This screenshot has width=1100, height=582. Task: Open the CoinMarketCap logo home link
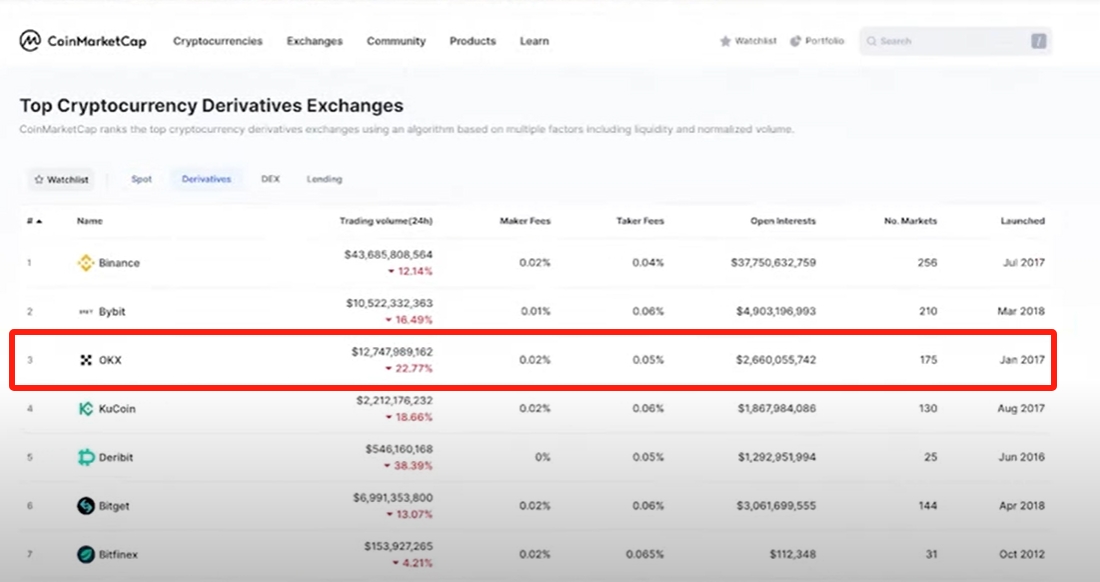pyautogui.click(x=83, y=41)
